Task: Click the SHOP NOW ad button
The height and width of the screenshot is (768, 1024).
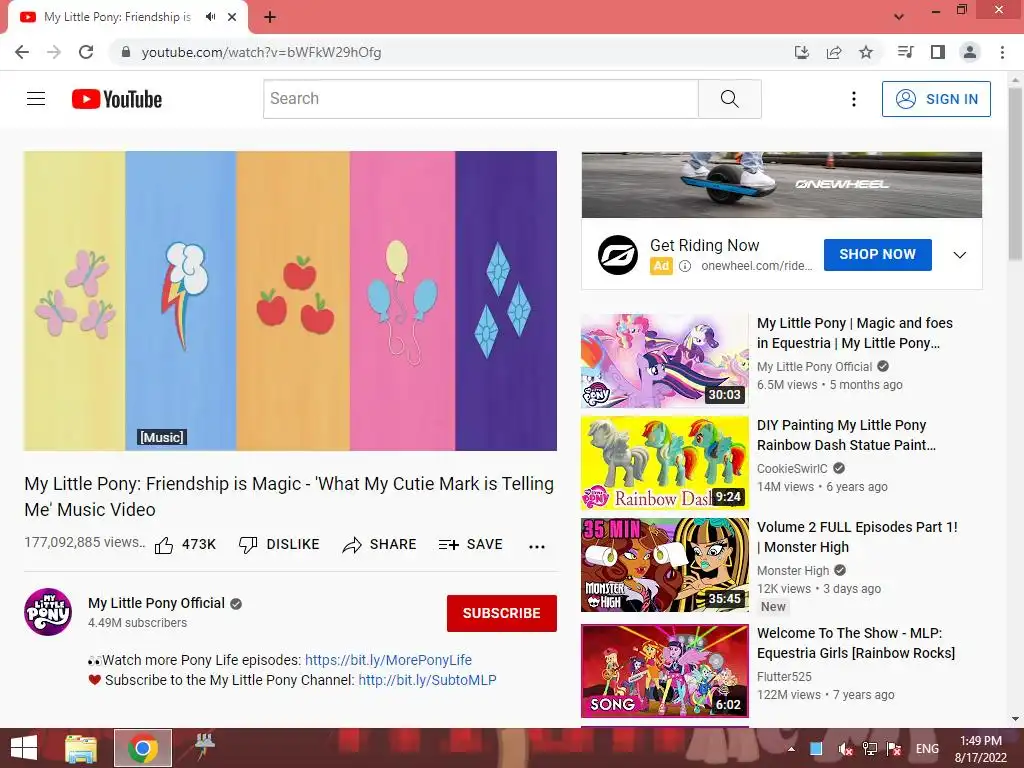Action: tap(877, 255)
